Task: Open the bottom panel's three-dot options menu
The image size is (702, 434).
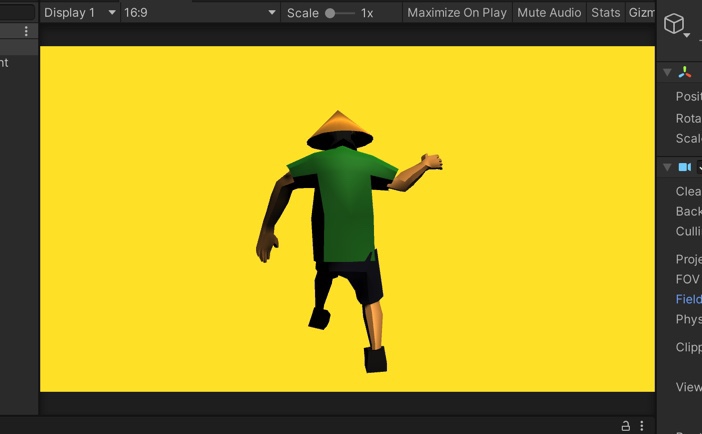Action: pyautogui.click(x=642, y=426)
